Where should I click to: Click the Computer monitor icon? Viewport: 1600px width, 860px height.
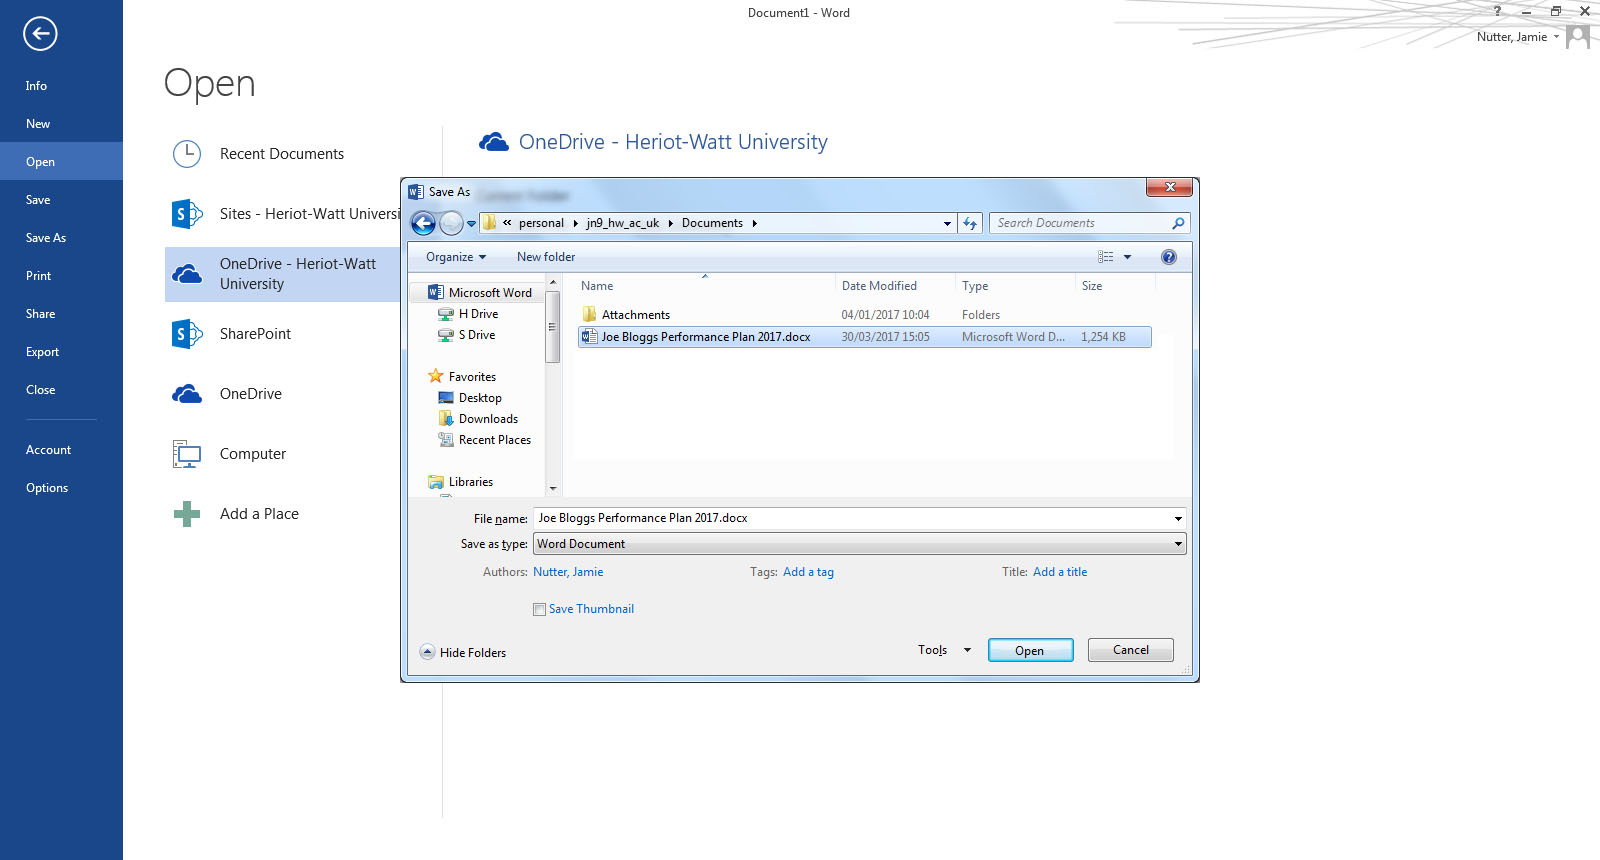(x=187, y=454)
